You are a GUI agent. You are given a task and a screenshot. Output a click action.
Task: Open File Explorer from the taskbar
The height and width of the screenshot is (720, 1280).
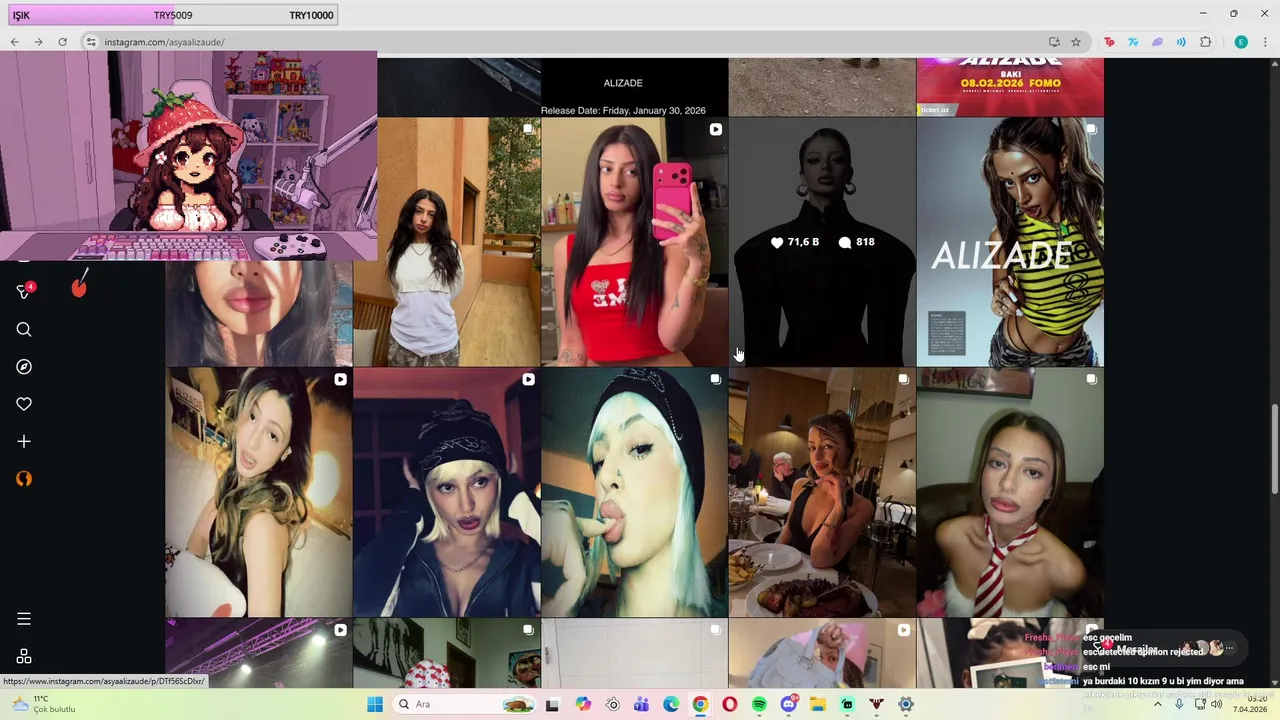click(818, 704)
